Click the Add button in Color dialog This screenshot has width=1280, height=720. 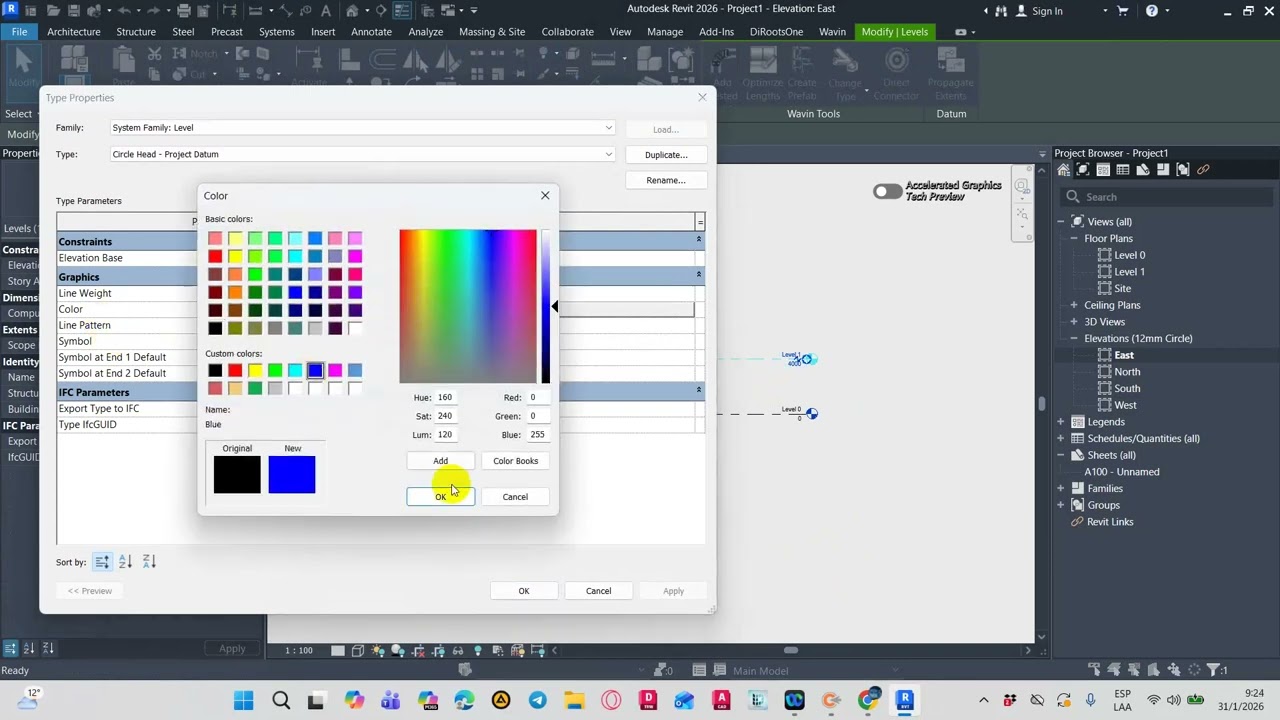coord(440,461)
